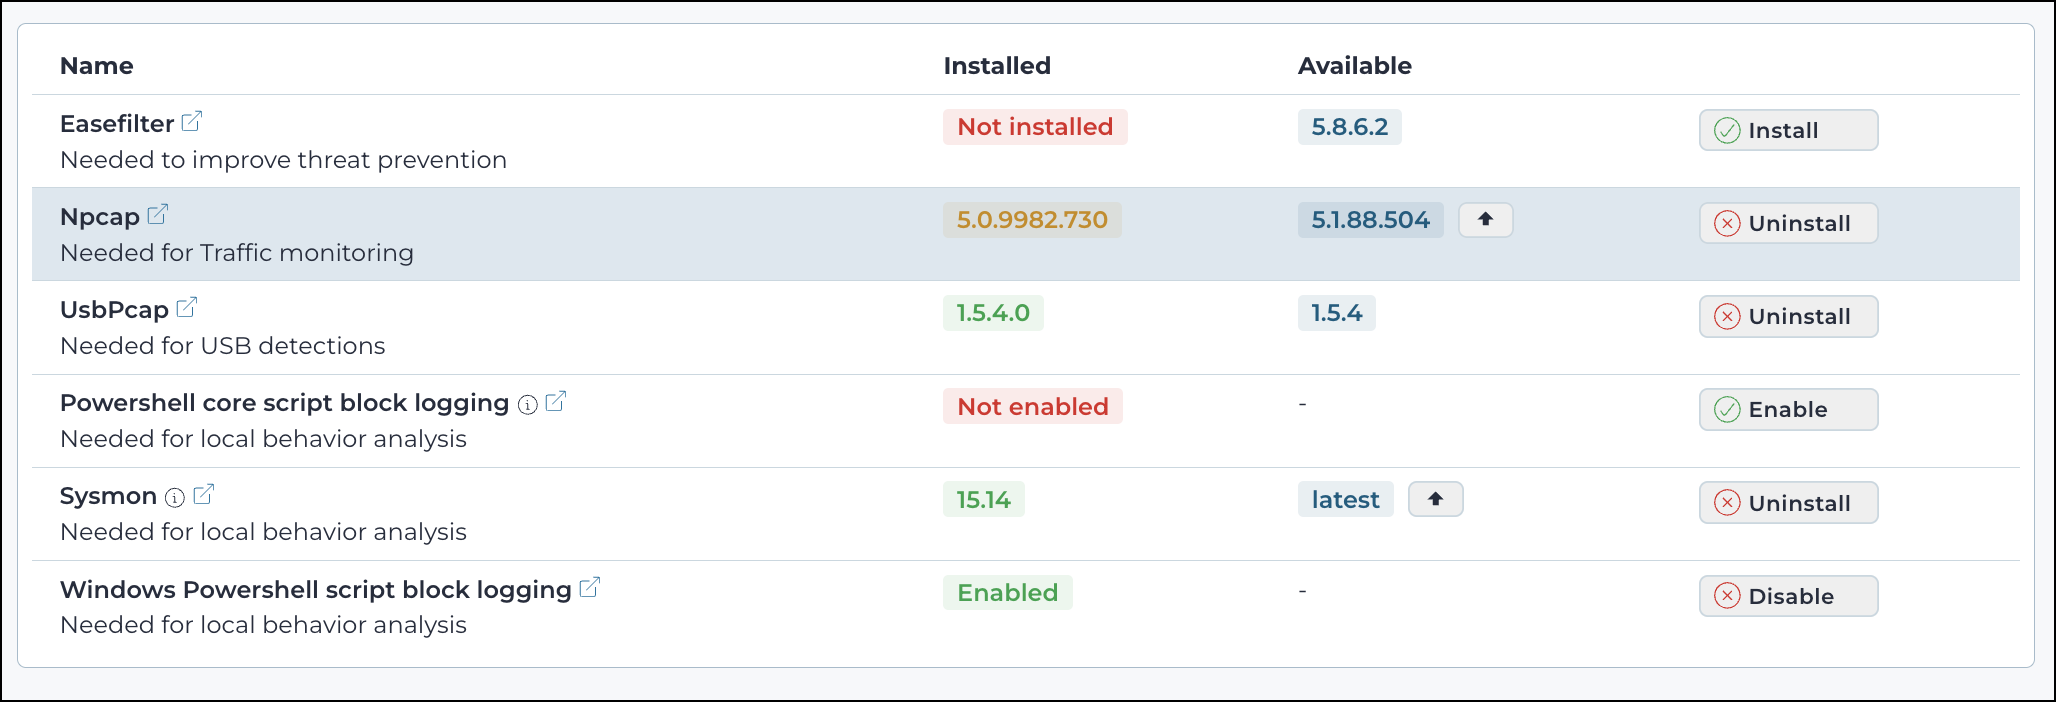Click the available version 5.1.88.504 badge
The image size is (2056, 702).
(x=1370, y=220)
